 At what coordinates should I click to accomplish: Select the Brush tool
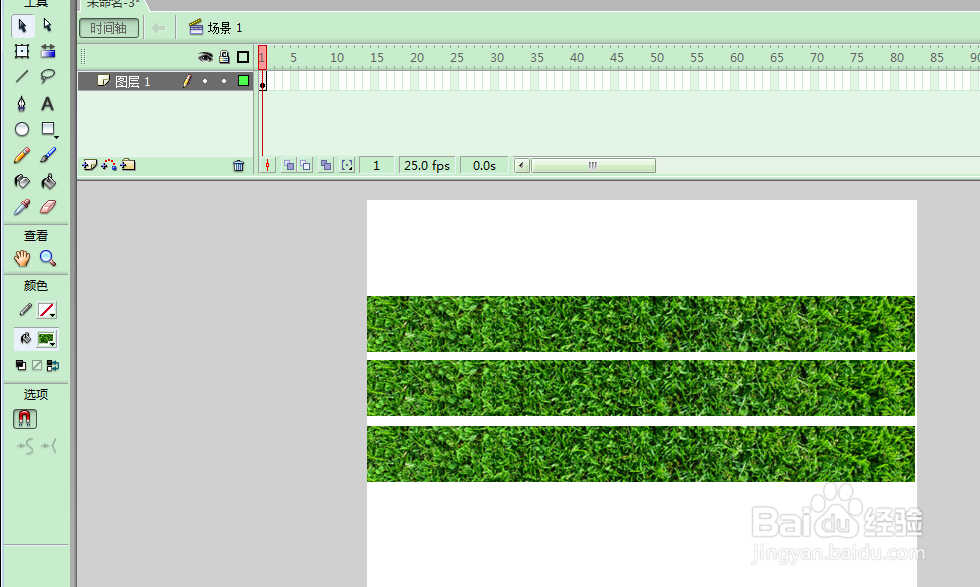coord(48,155)
